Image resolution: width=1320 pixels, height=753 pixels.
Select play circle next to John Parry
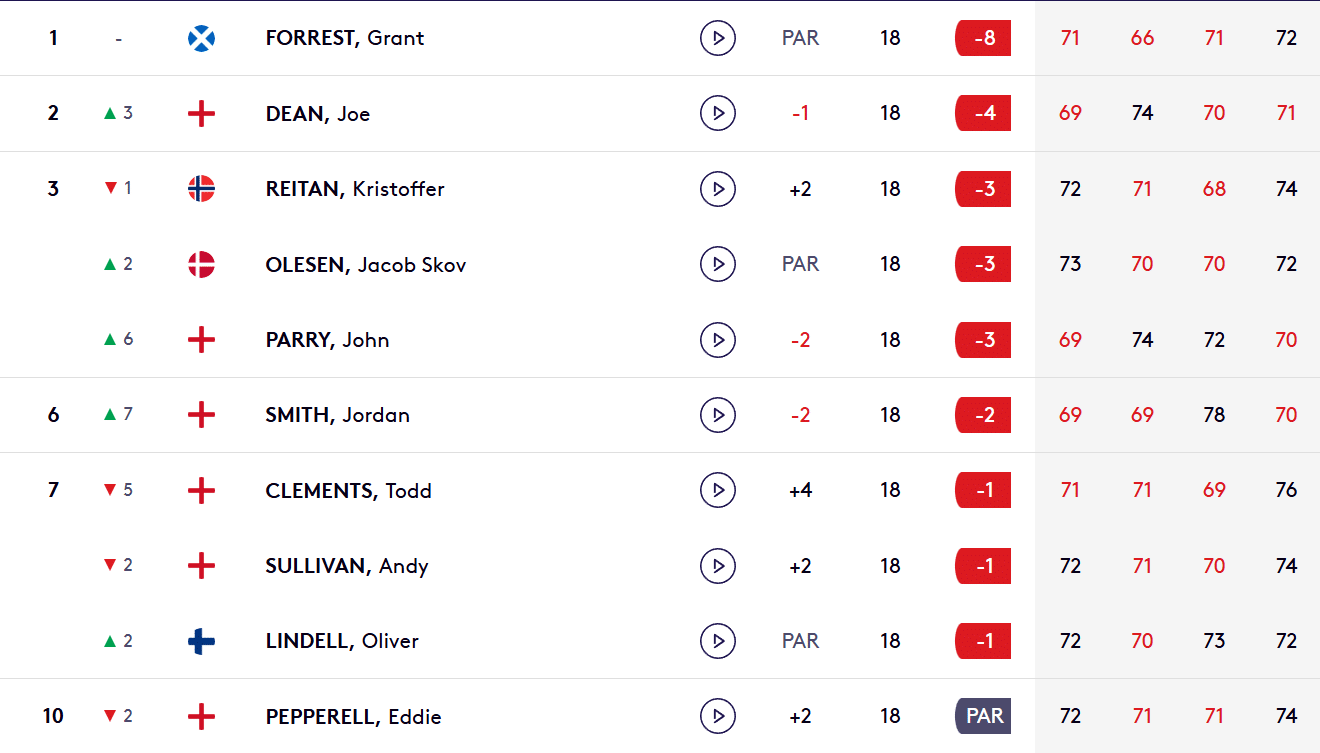point(718,340)
